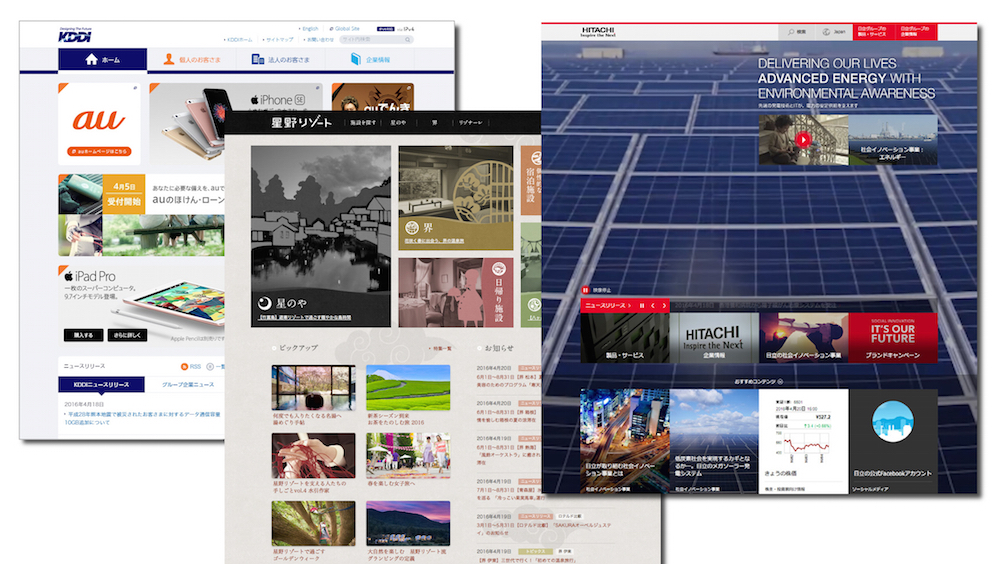Image resolution: width=1000 pixels, height=564 pixels.
Task: Open 企業情報 tab on KDDI site
Action: (x=370, y=59)
